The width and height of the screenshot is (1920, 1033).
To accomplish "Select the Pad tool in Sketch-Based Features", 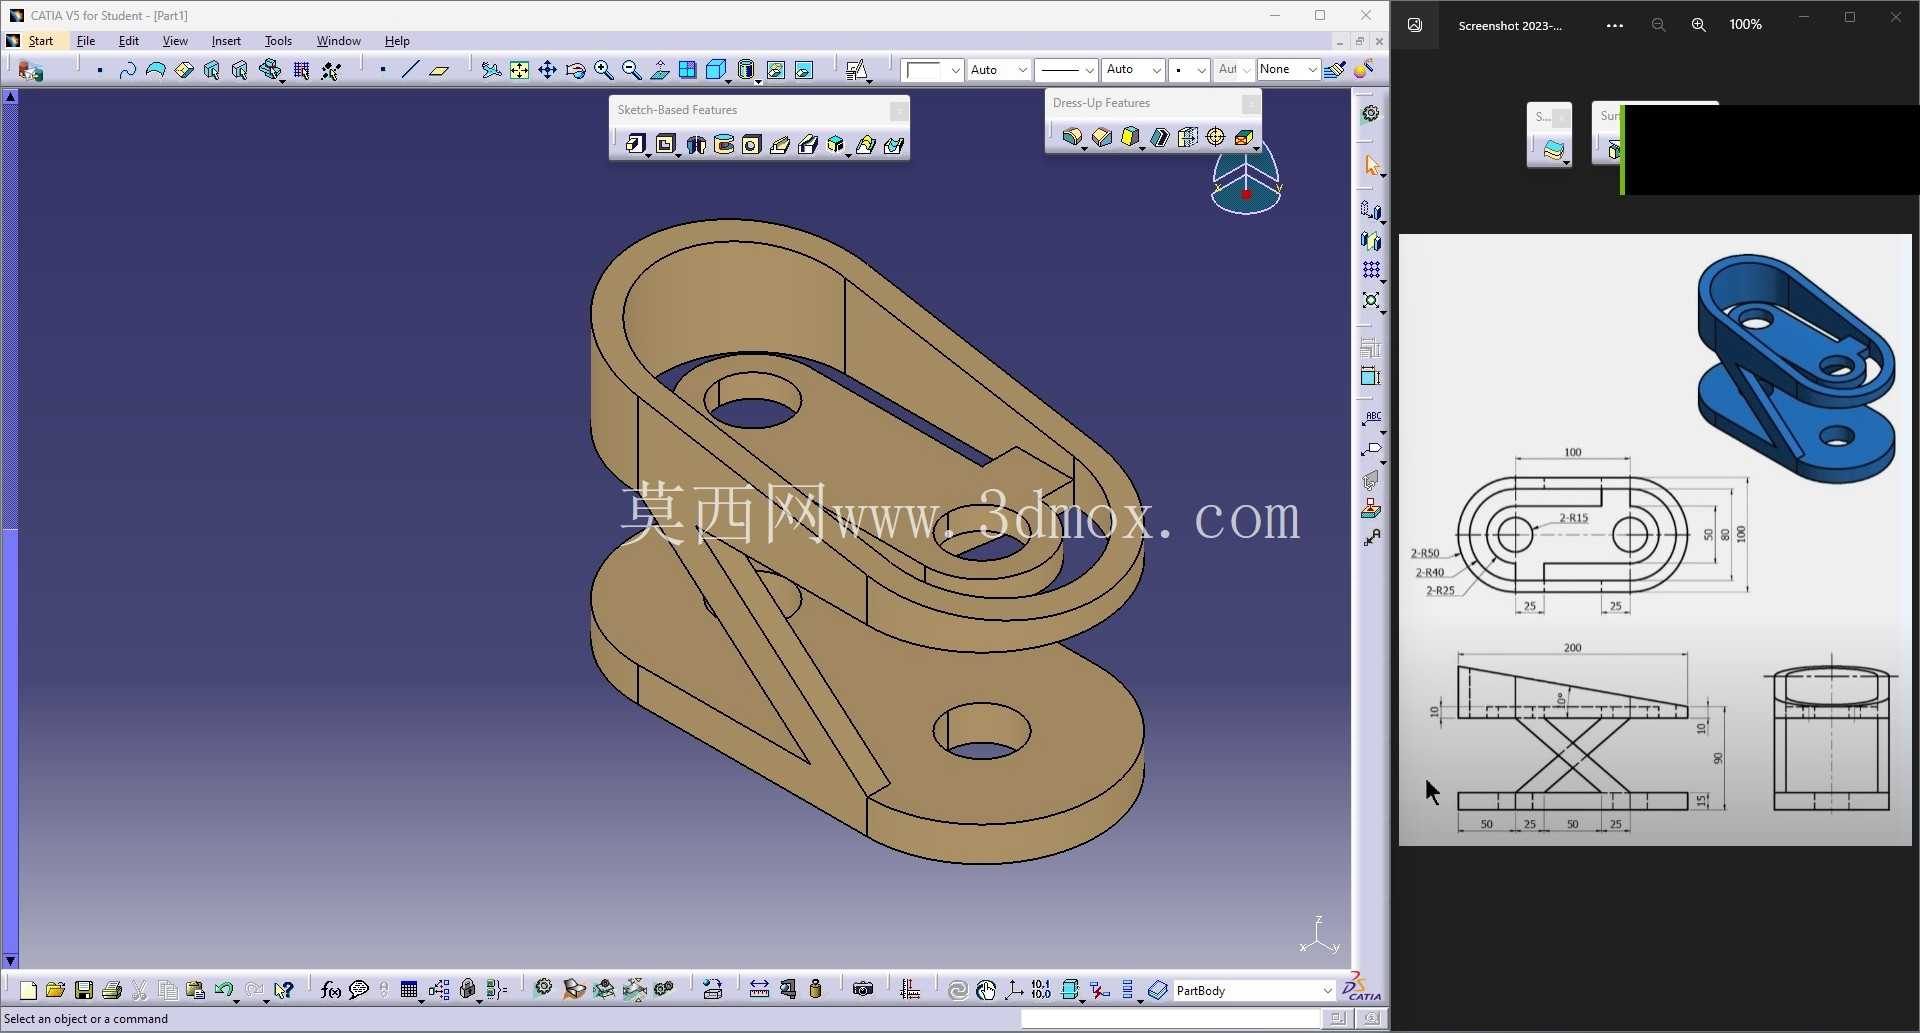I will click(635, 144).
